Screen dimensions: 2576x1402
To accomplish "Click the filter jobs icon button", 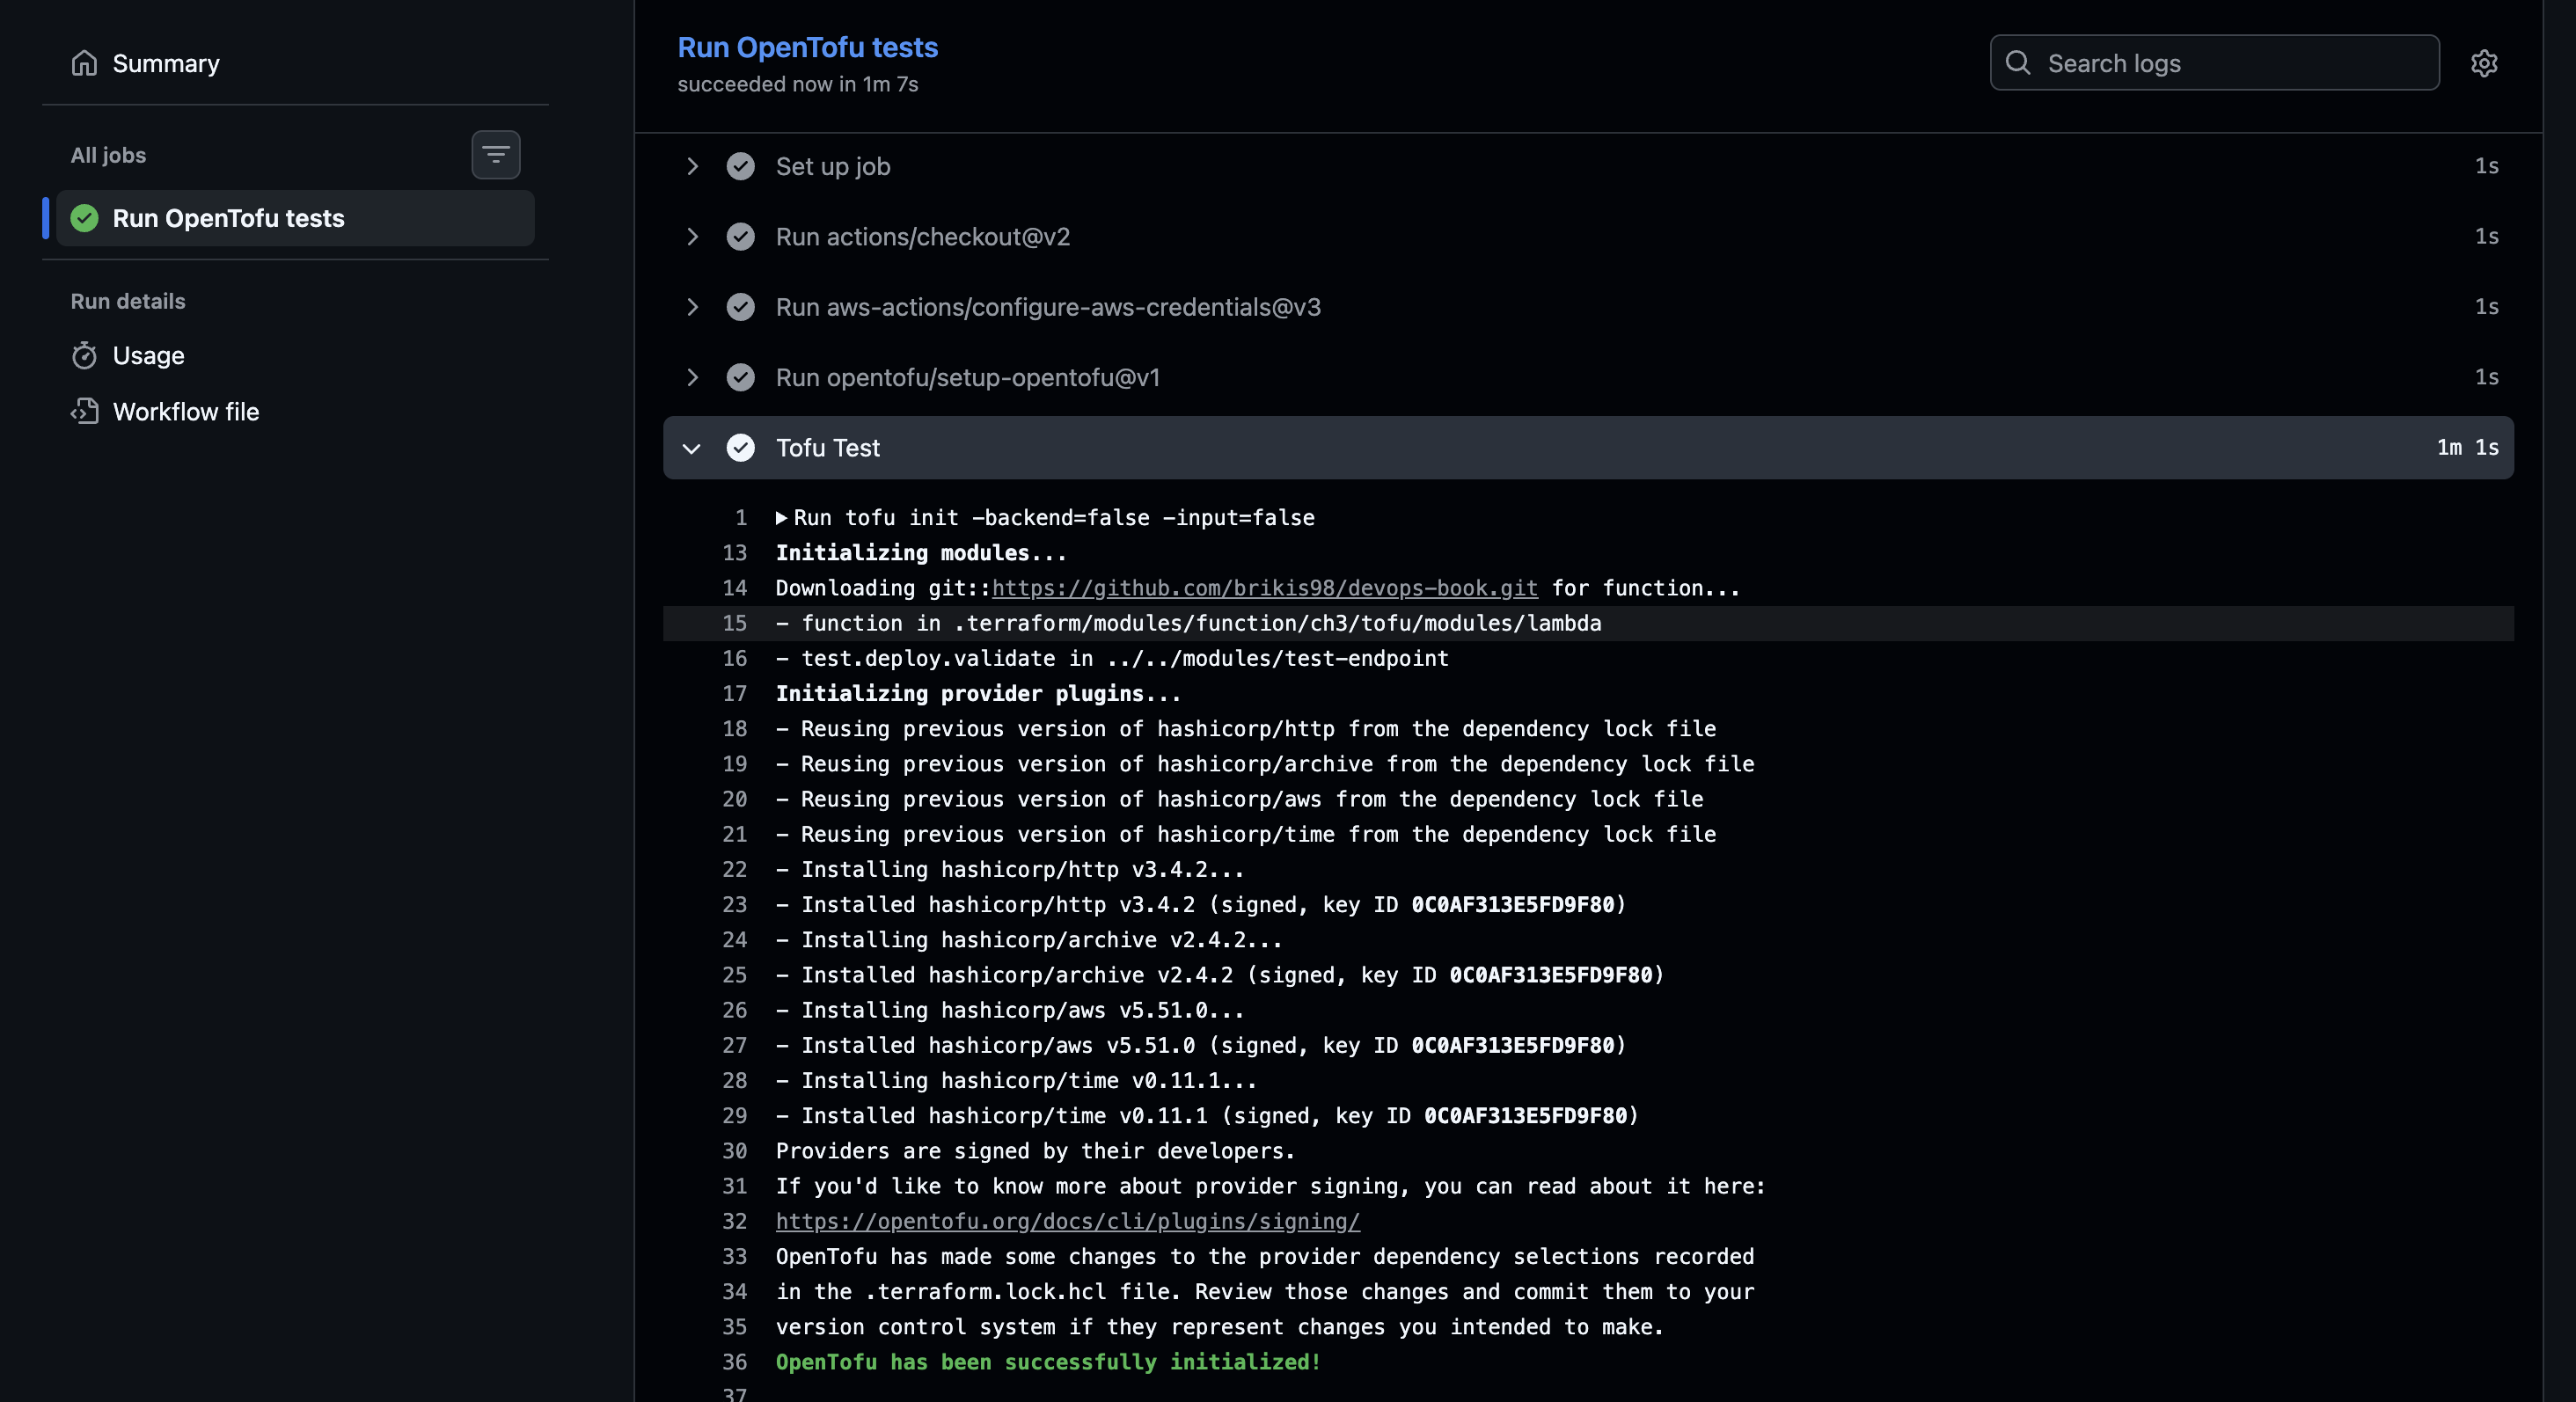I will [496, 155].
